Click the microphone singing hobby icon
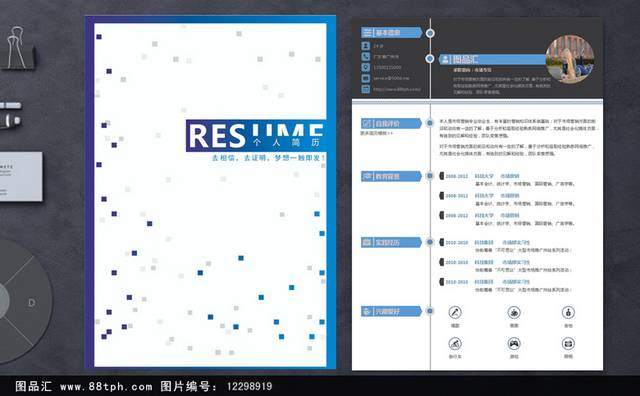The image size is (640, 396). (455, 313)
